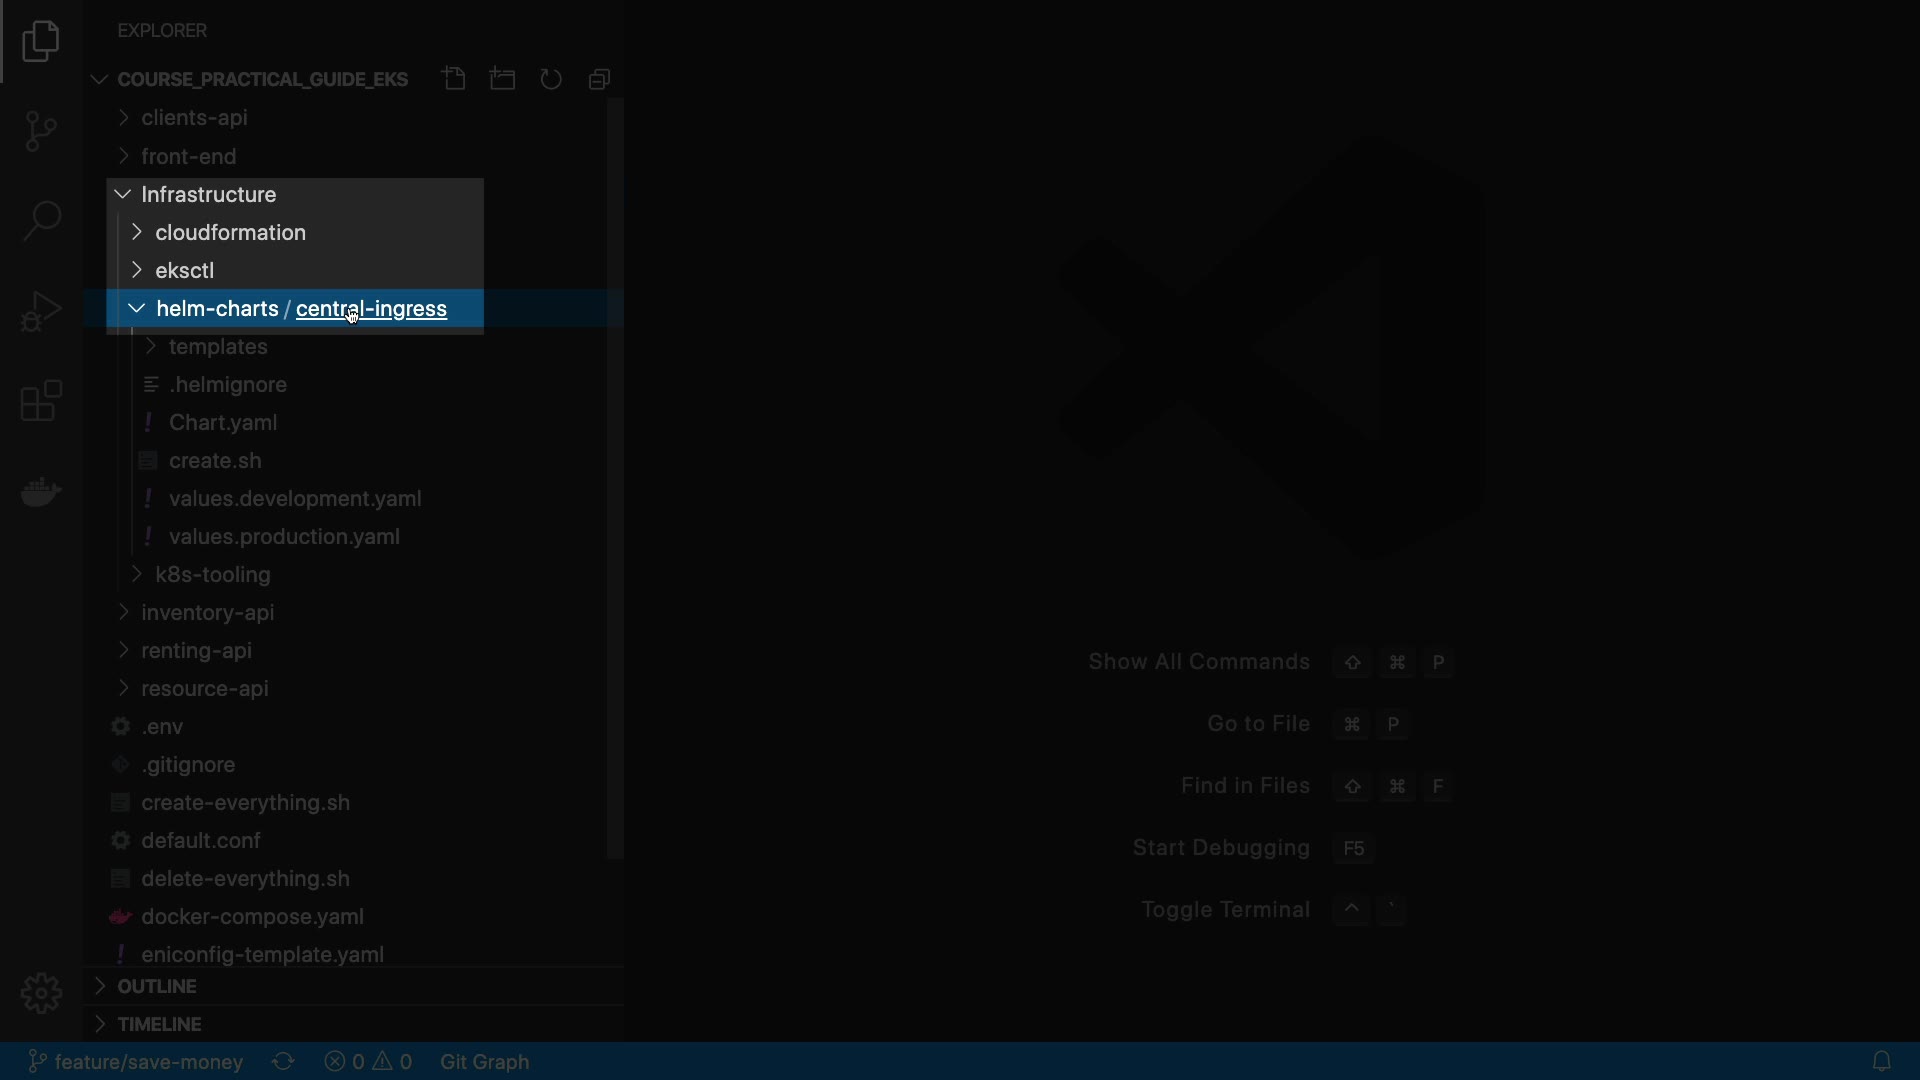The width and height of the screenshot is (1920, 1080).
Task: Refresh the Explorer file tree
Action: click(551, 79)
